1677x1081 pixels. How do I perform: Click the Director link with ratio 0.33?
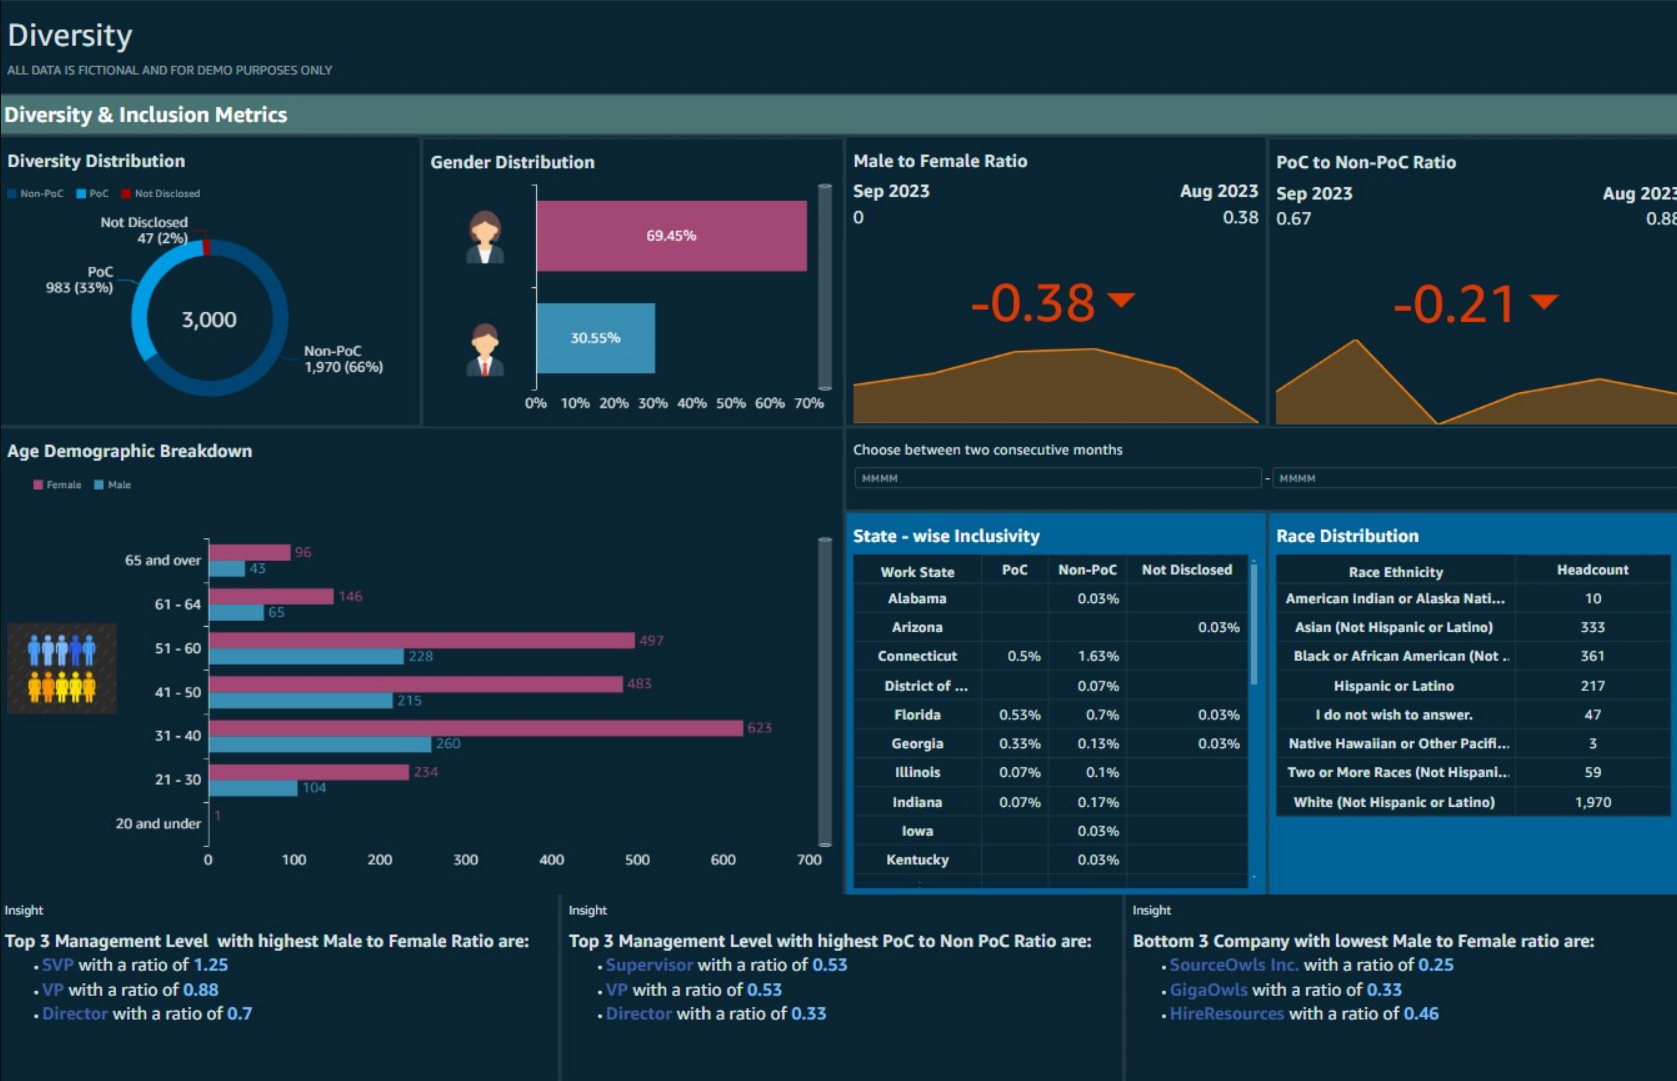(x=639, y=1014)
